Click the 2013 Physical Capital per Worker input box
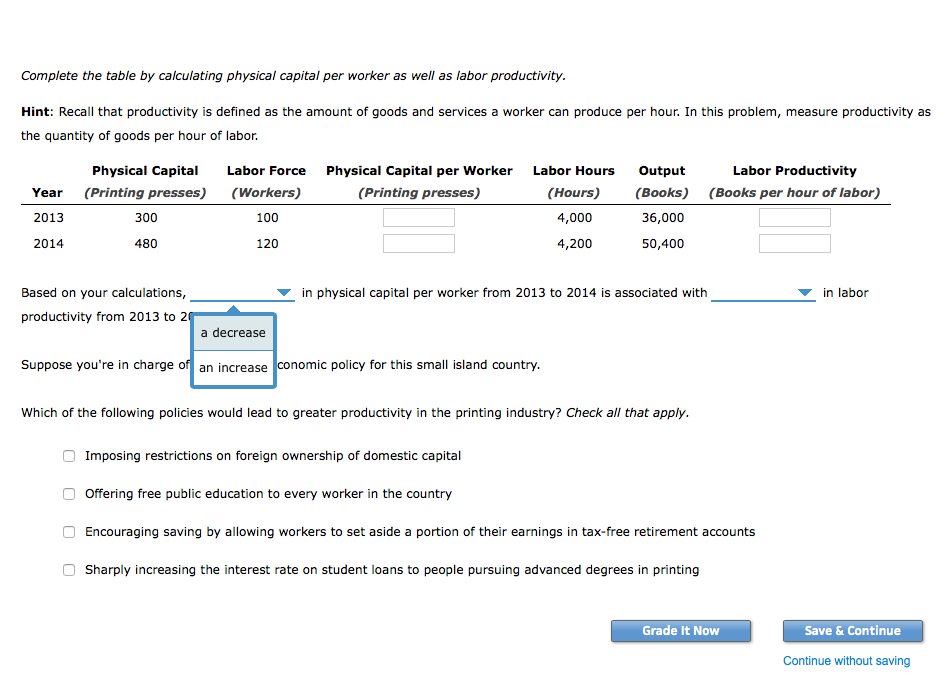952x680 pixels. [418, 216]
